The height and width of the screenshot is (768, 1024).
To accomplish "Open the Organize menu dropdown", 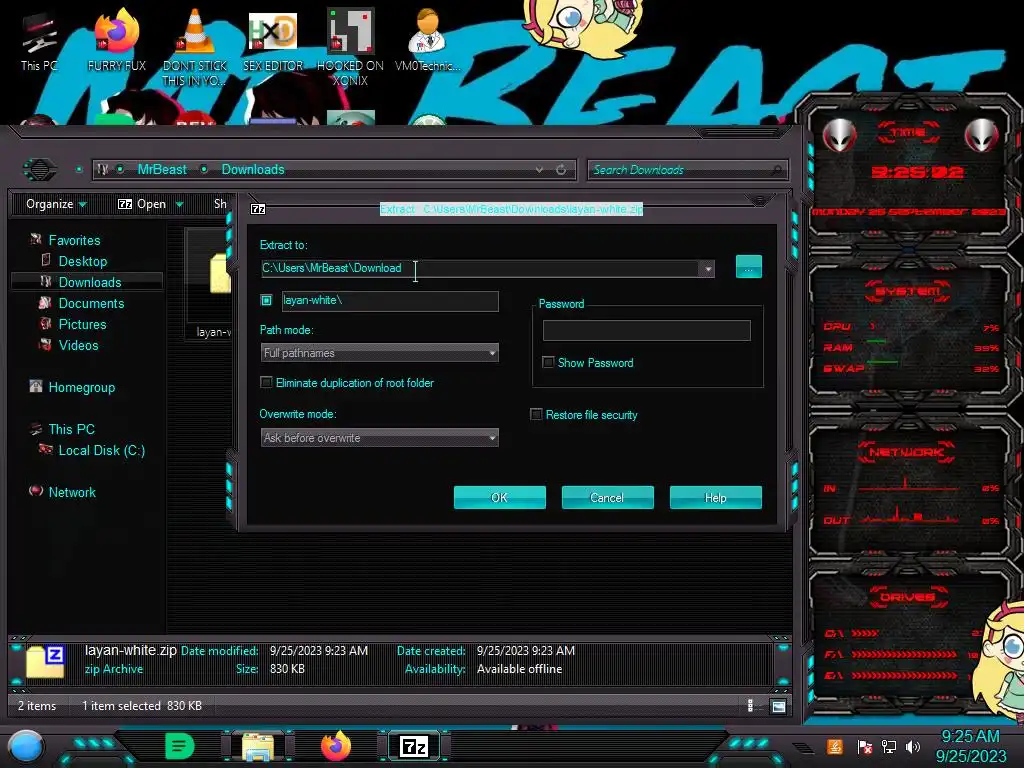I will 56,204.
